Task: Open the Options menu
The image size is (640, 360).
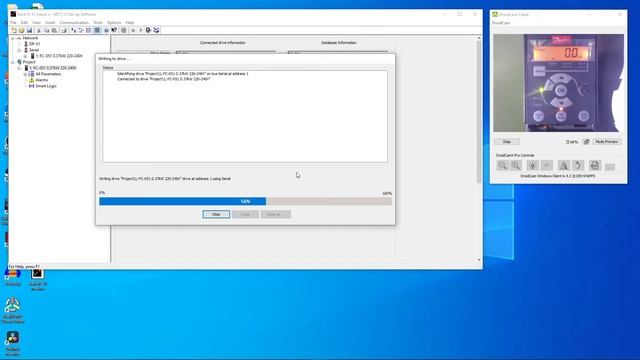Action: click(x=114, y=22)
